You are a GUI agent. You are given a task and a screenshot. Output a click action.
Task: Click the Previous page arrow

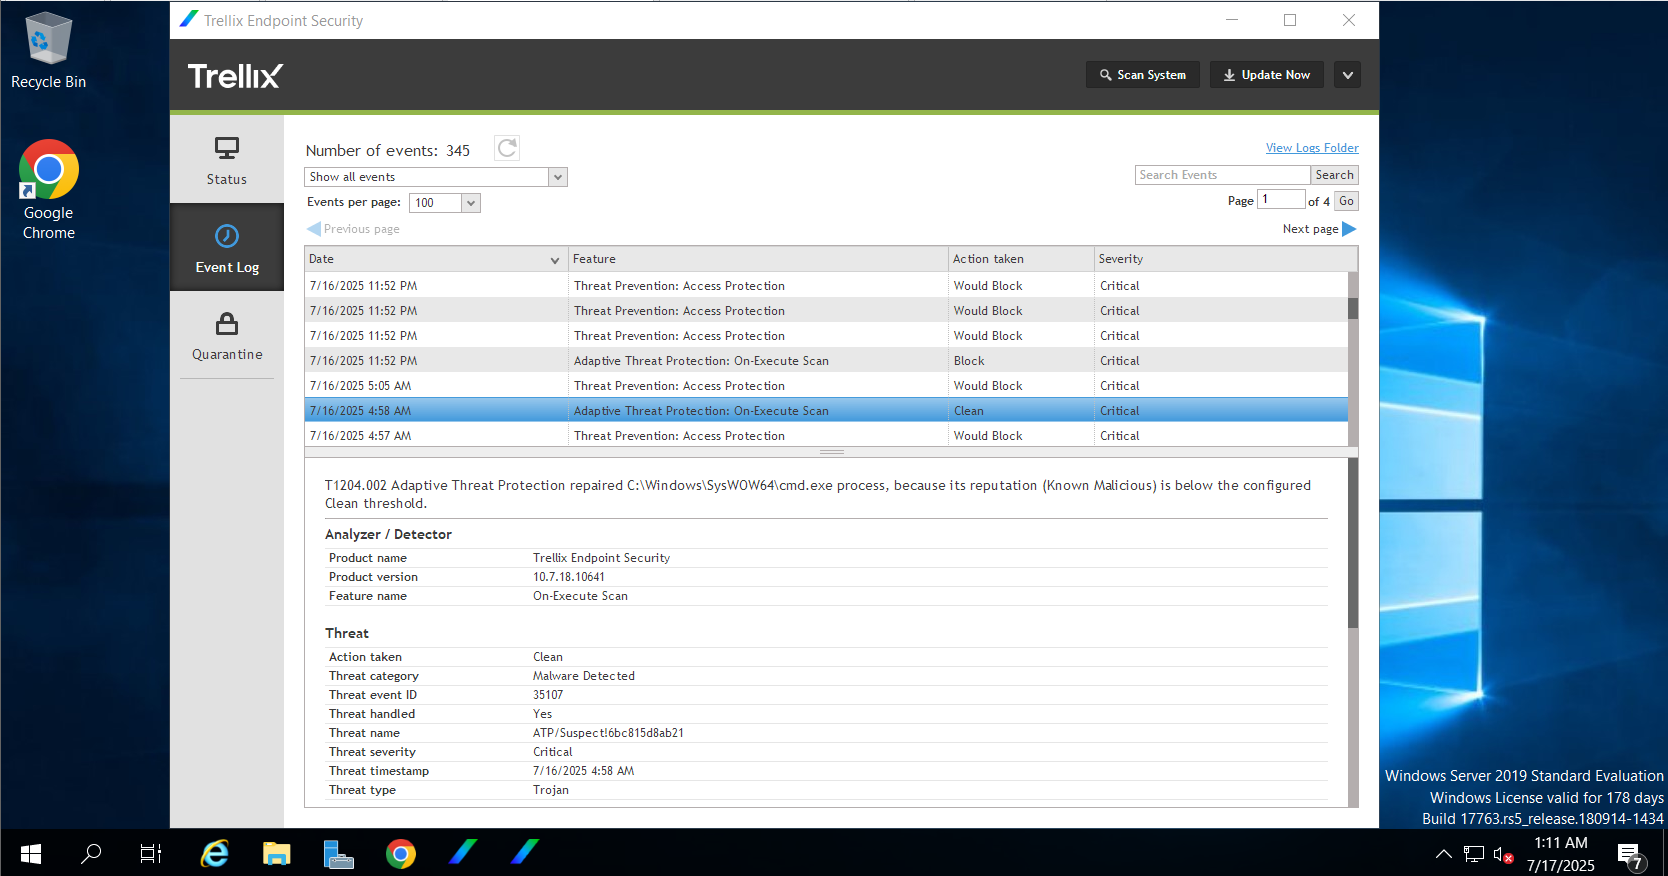click(314, 229)
